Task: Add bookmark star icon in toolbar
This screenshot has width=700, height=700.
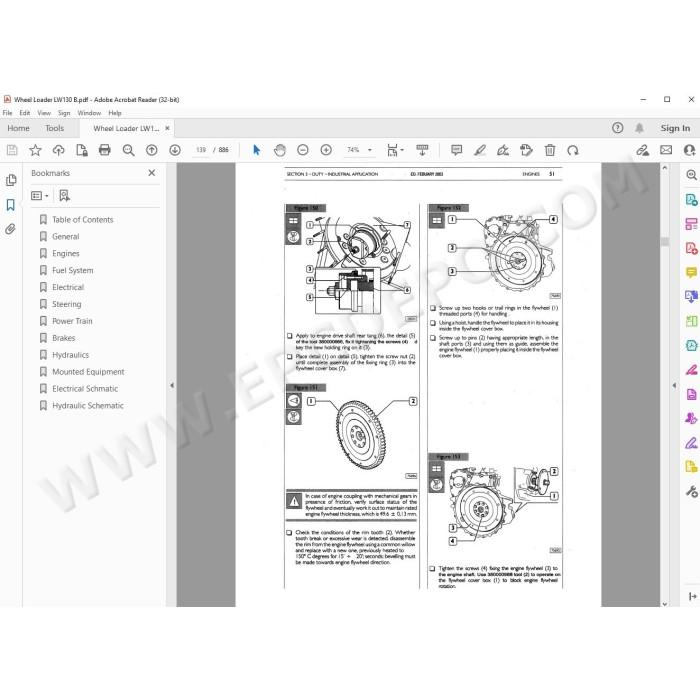Action: tap(35, 150)
